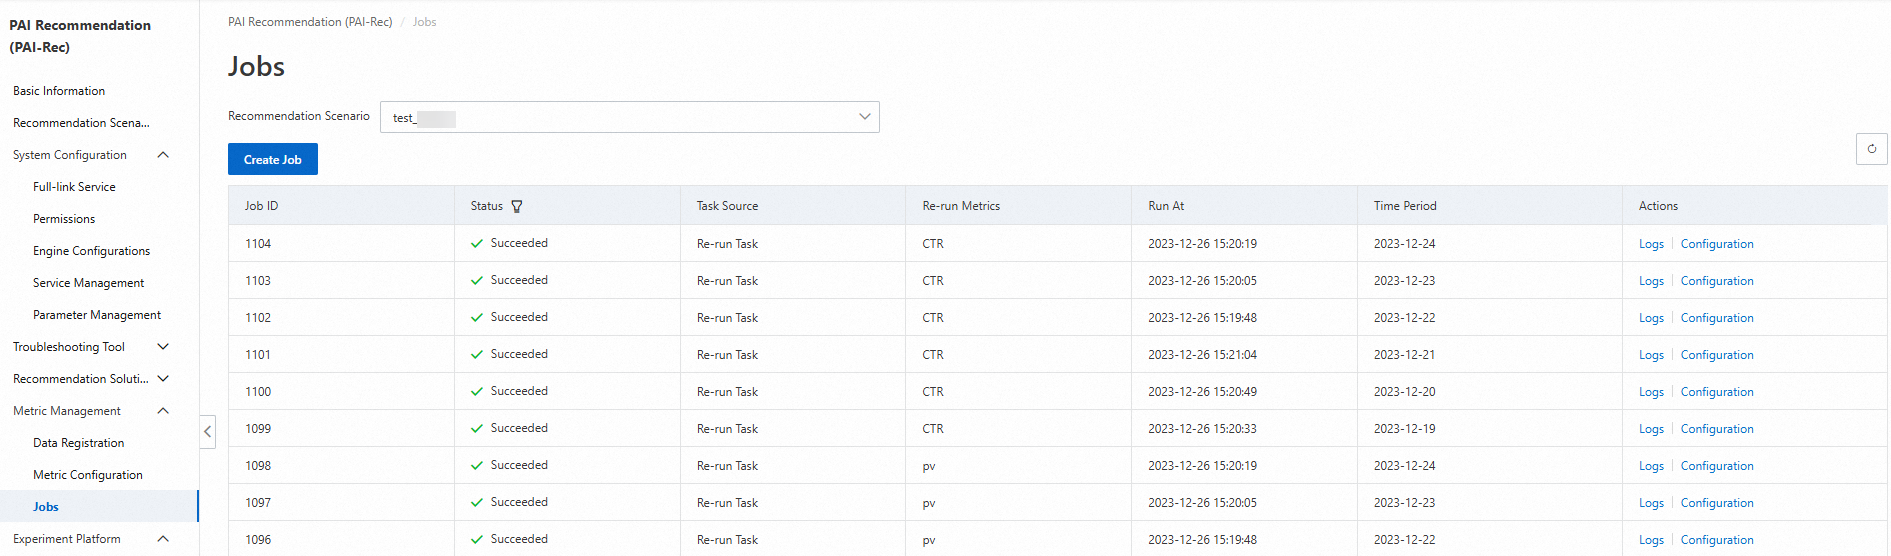Viewport: 1891px width, 556px height.
Task: Click run time 2023-12-26 15:21:04
Action: click(1202, 355)
